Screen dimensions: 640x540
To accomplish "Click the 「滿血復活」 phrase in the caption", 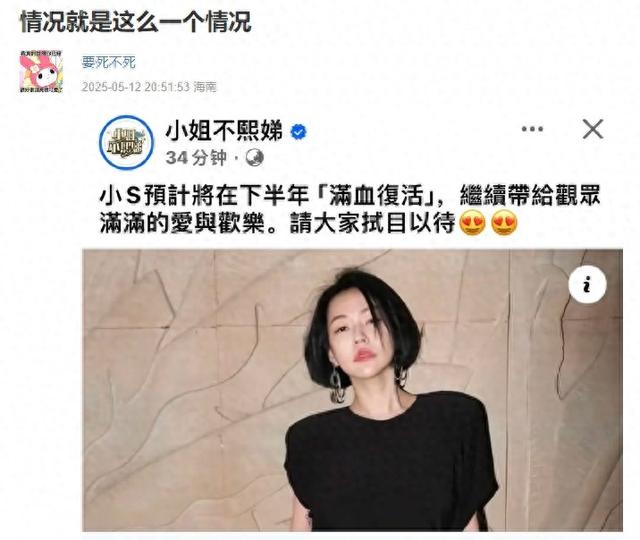I will (x=376, y=196).
